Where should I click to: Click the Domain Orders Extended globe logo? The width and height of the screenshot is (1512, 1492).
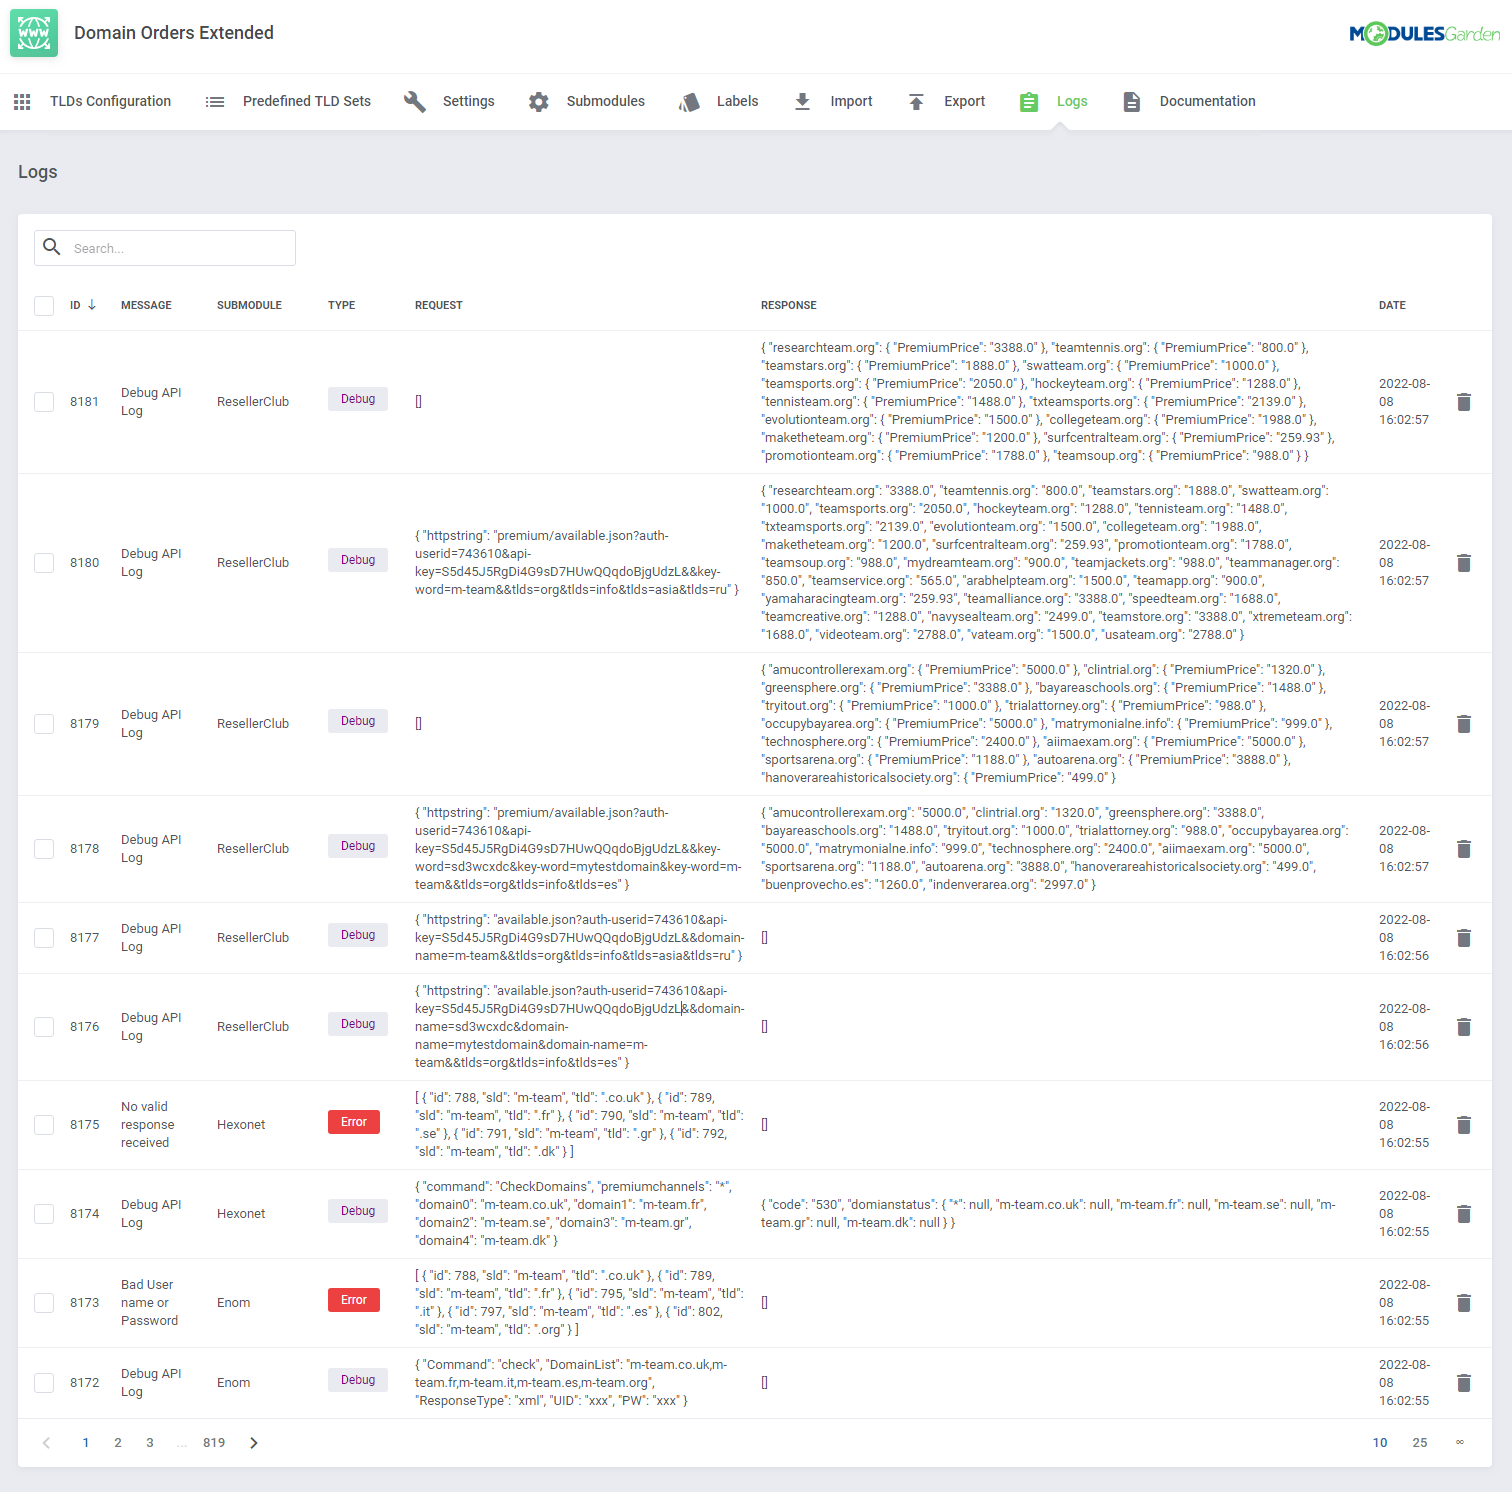34,33
